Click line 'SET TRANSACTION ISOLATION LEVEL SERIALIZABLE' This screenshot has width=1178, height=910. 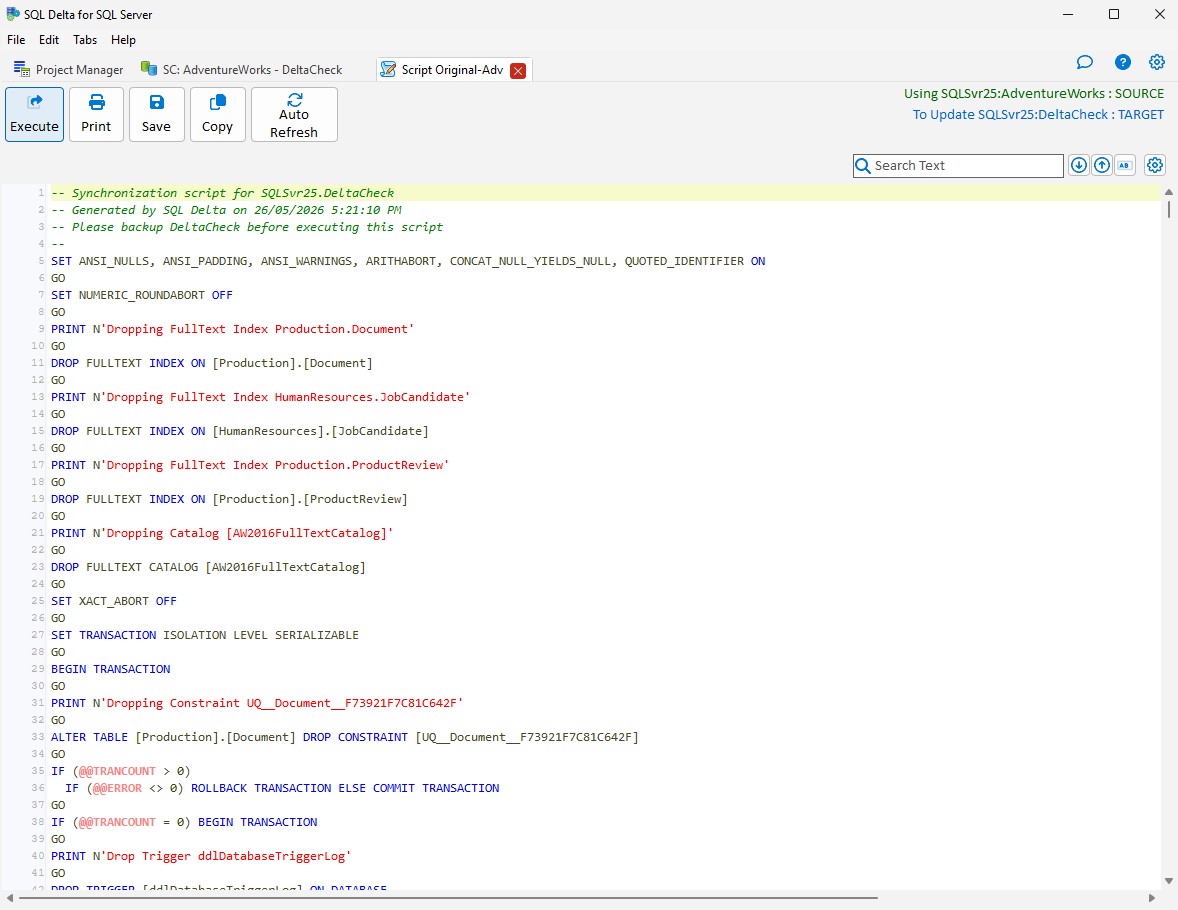pyautogui.click(x=205, y=635)
